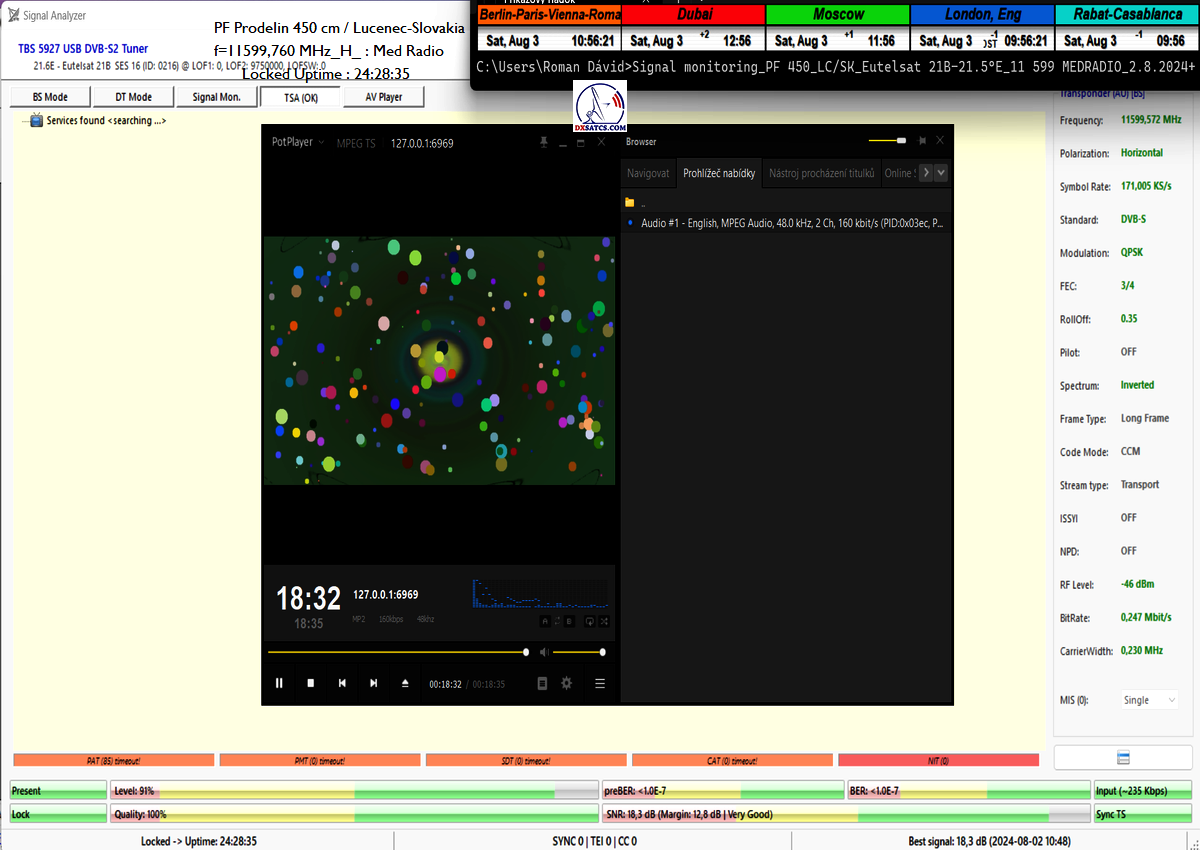Click the eject/open file icon
The height and width of the screenshot is (850, 1200).
click(x=405, y=683)
